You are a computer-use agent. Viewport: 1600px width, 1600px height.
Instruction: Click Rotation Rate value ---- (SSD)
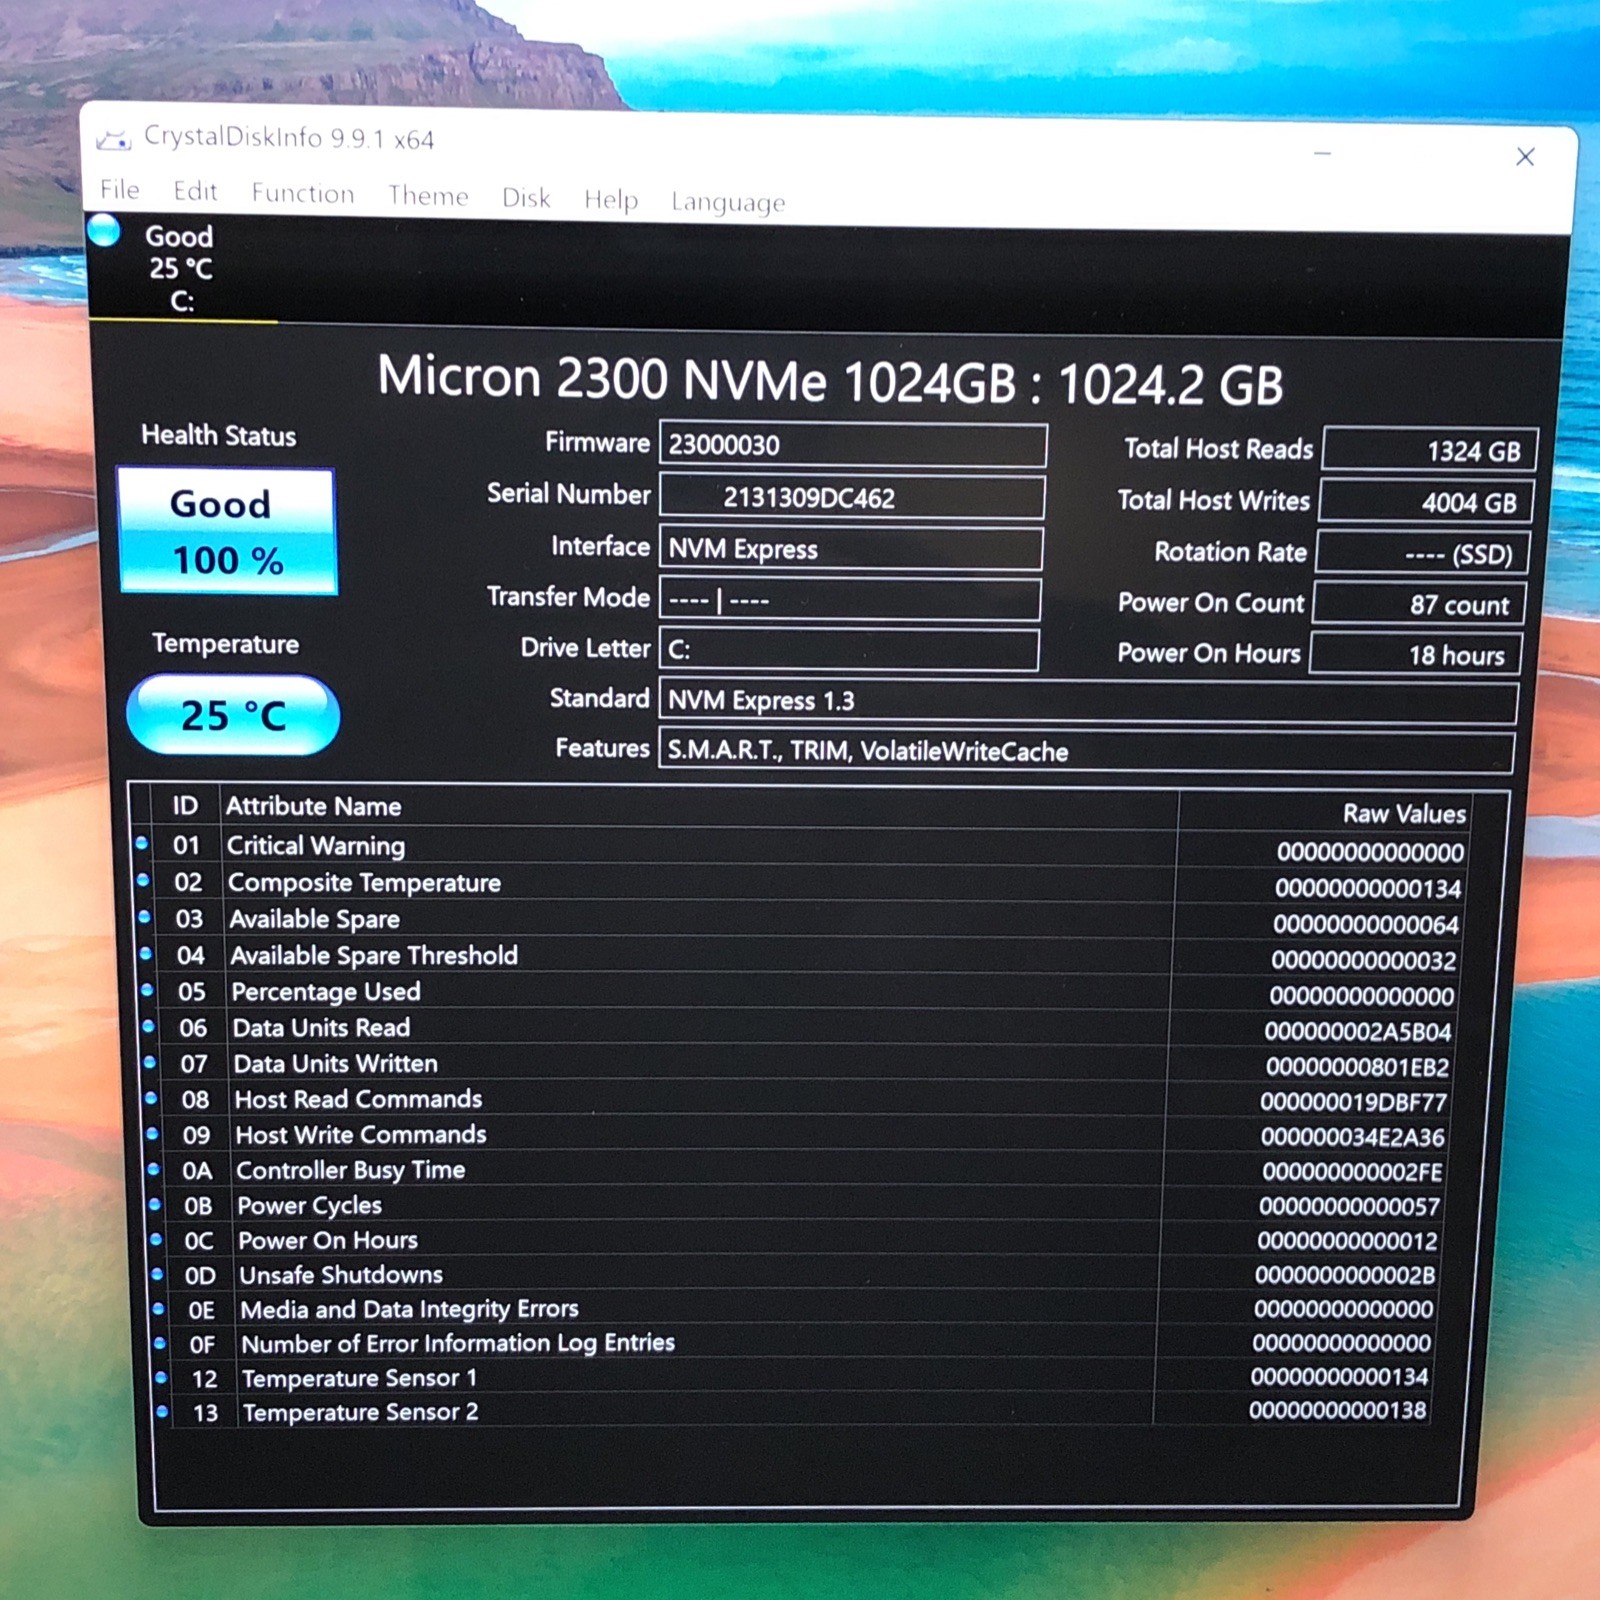[x=1422, y=553]
